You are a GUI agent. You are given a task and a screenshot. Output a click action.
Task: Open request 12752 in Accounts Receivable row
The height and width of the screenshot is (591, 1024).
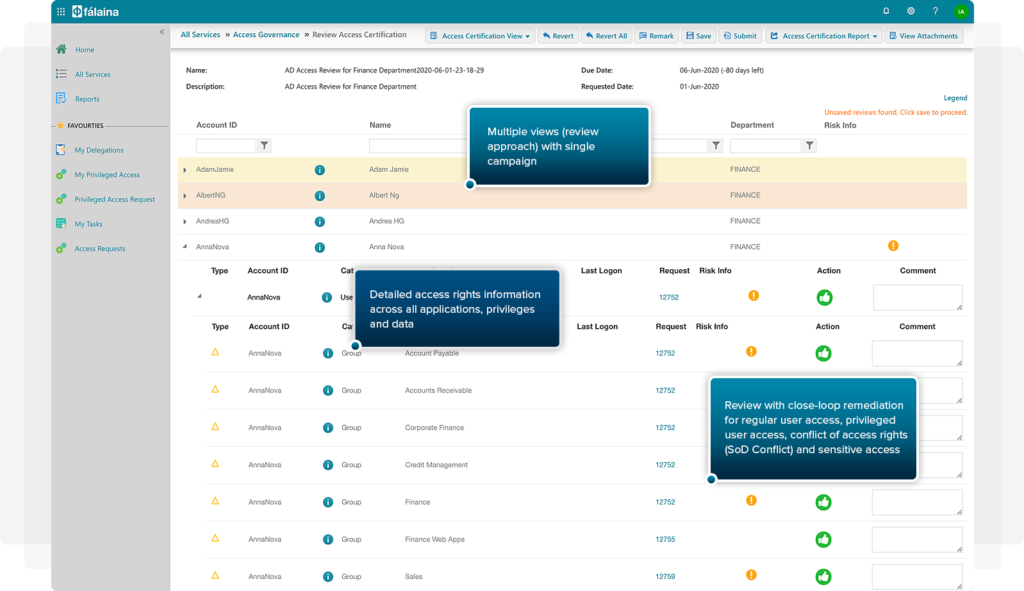[665, 391]
